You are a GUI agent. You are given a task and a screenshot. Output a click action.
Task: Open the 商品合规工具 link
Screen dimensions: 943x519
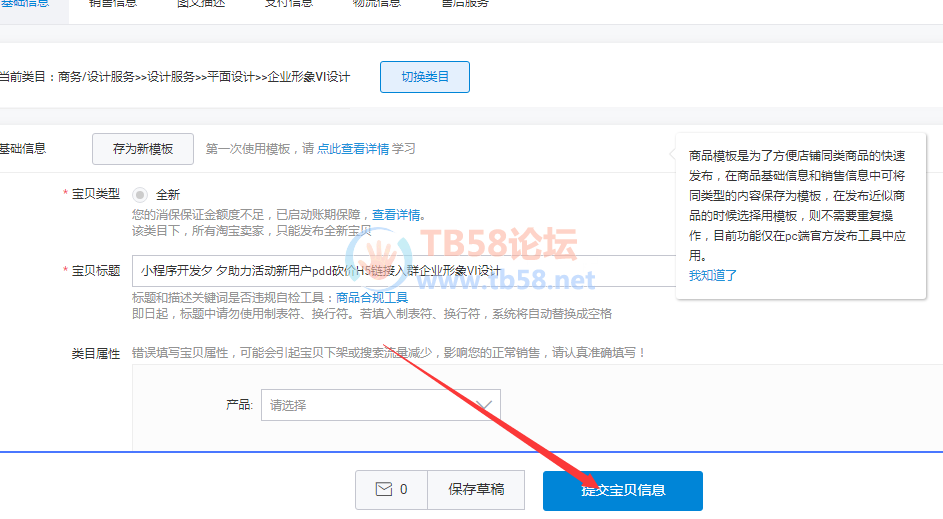coord(372,297)
